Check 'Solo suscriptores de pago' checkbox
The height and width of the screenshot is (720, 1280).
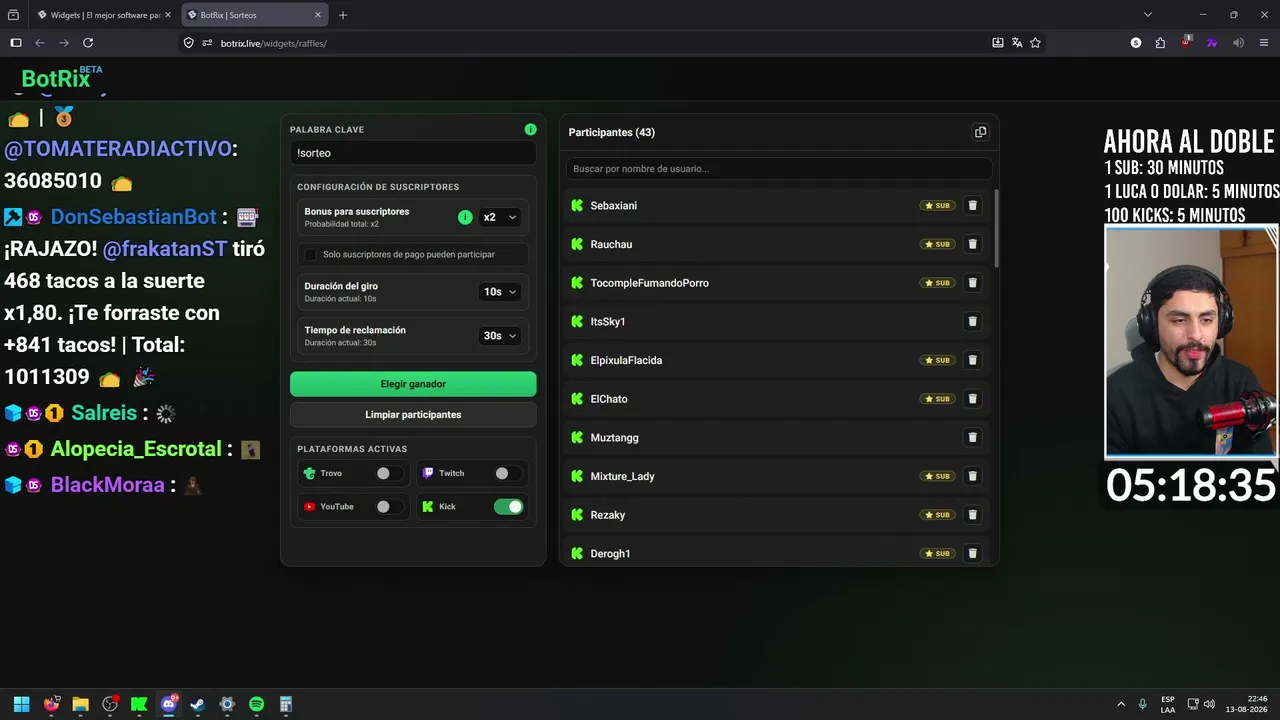(311, 255)
